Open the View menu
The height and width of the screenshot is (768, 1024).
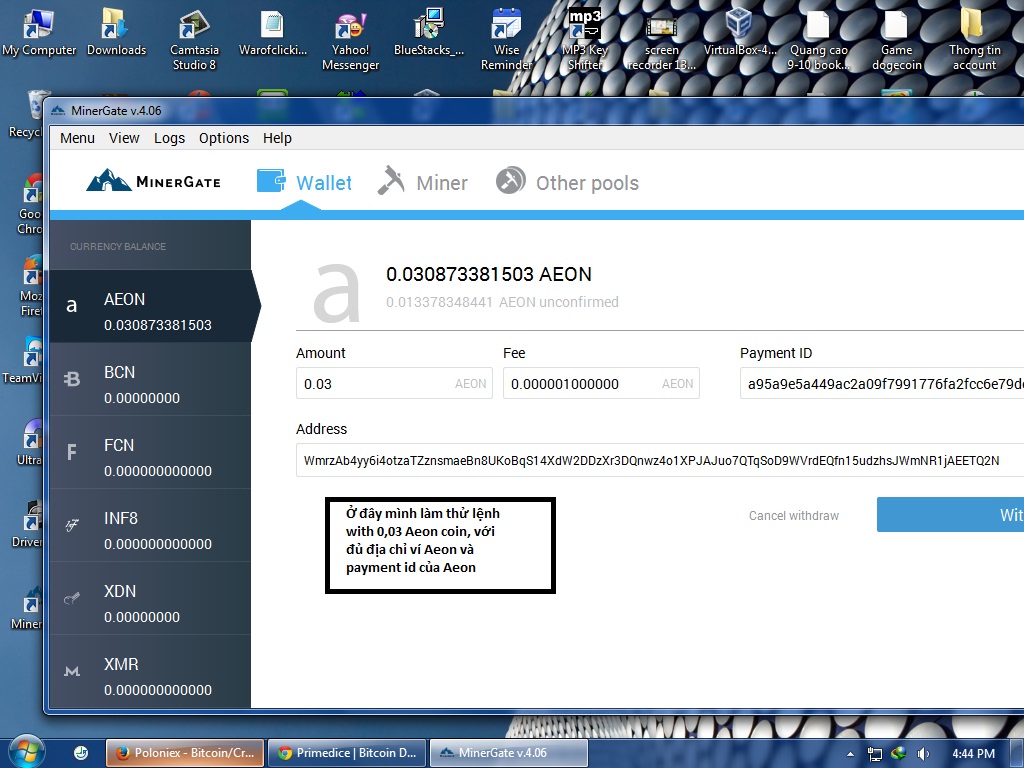(124, 138)
